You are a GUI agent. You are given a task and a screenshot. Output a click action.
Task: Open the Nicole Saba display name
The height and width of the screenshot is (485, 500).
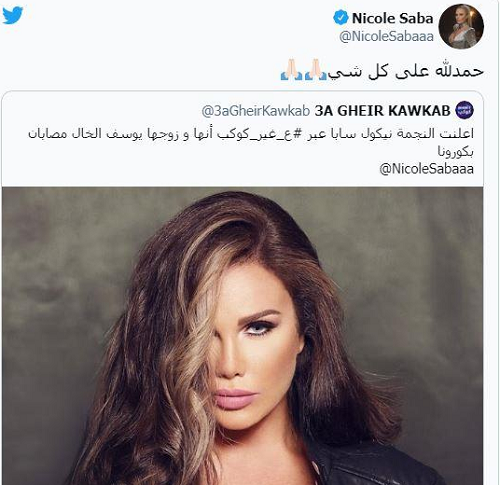pyautogui.click(x=392, y=18)
